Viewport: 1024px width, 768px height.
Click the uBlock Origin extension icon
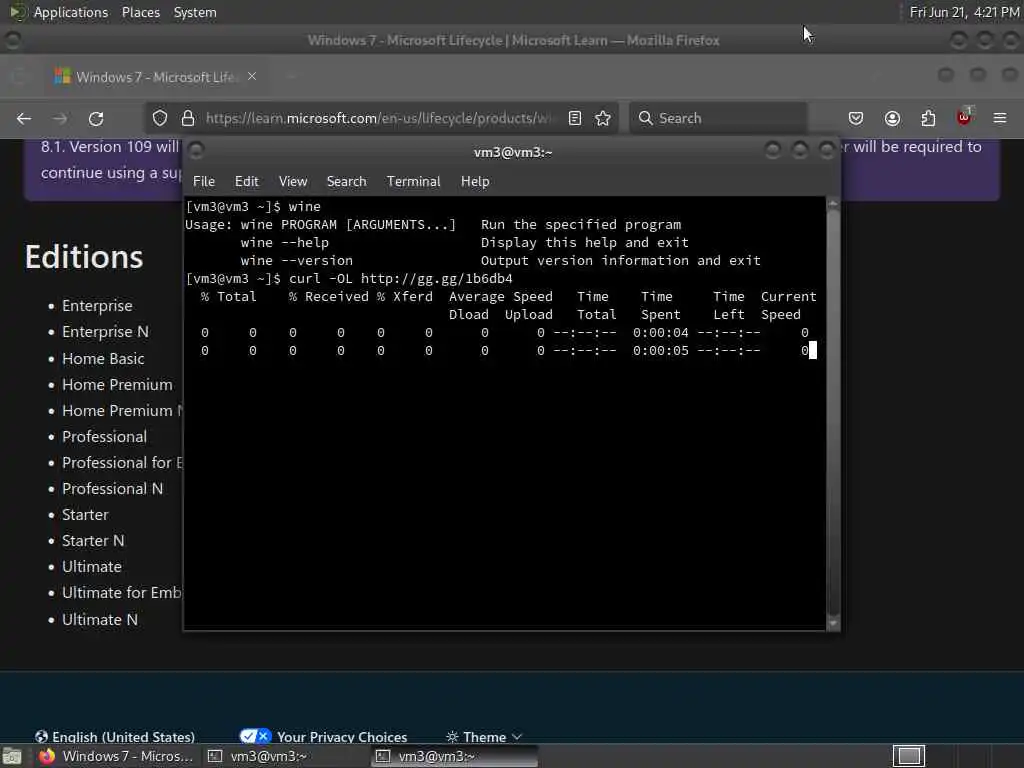pyautogui.click(x=964, y=117)
